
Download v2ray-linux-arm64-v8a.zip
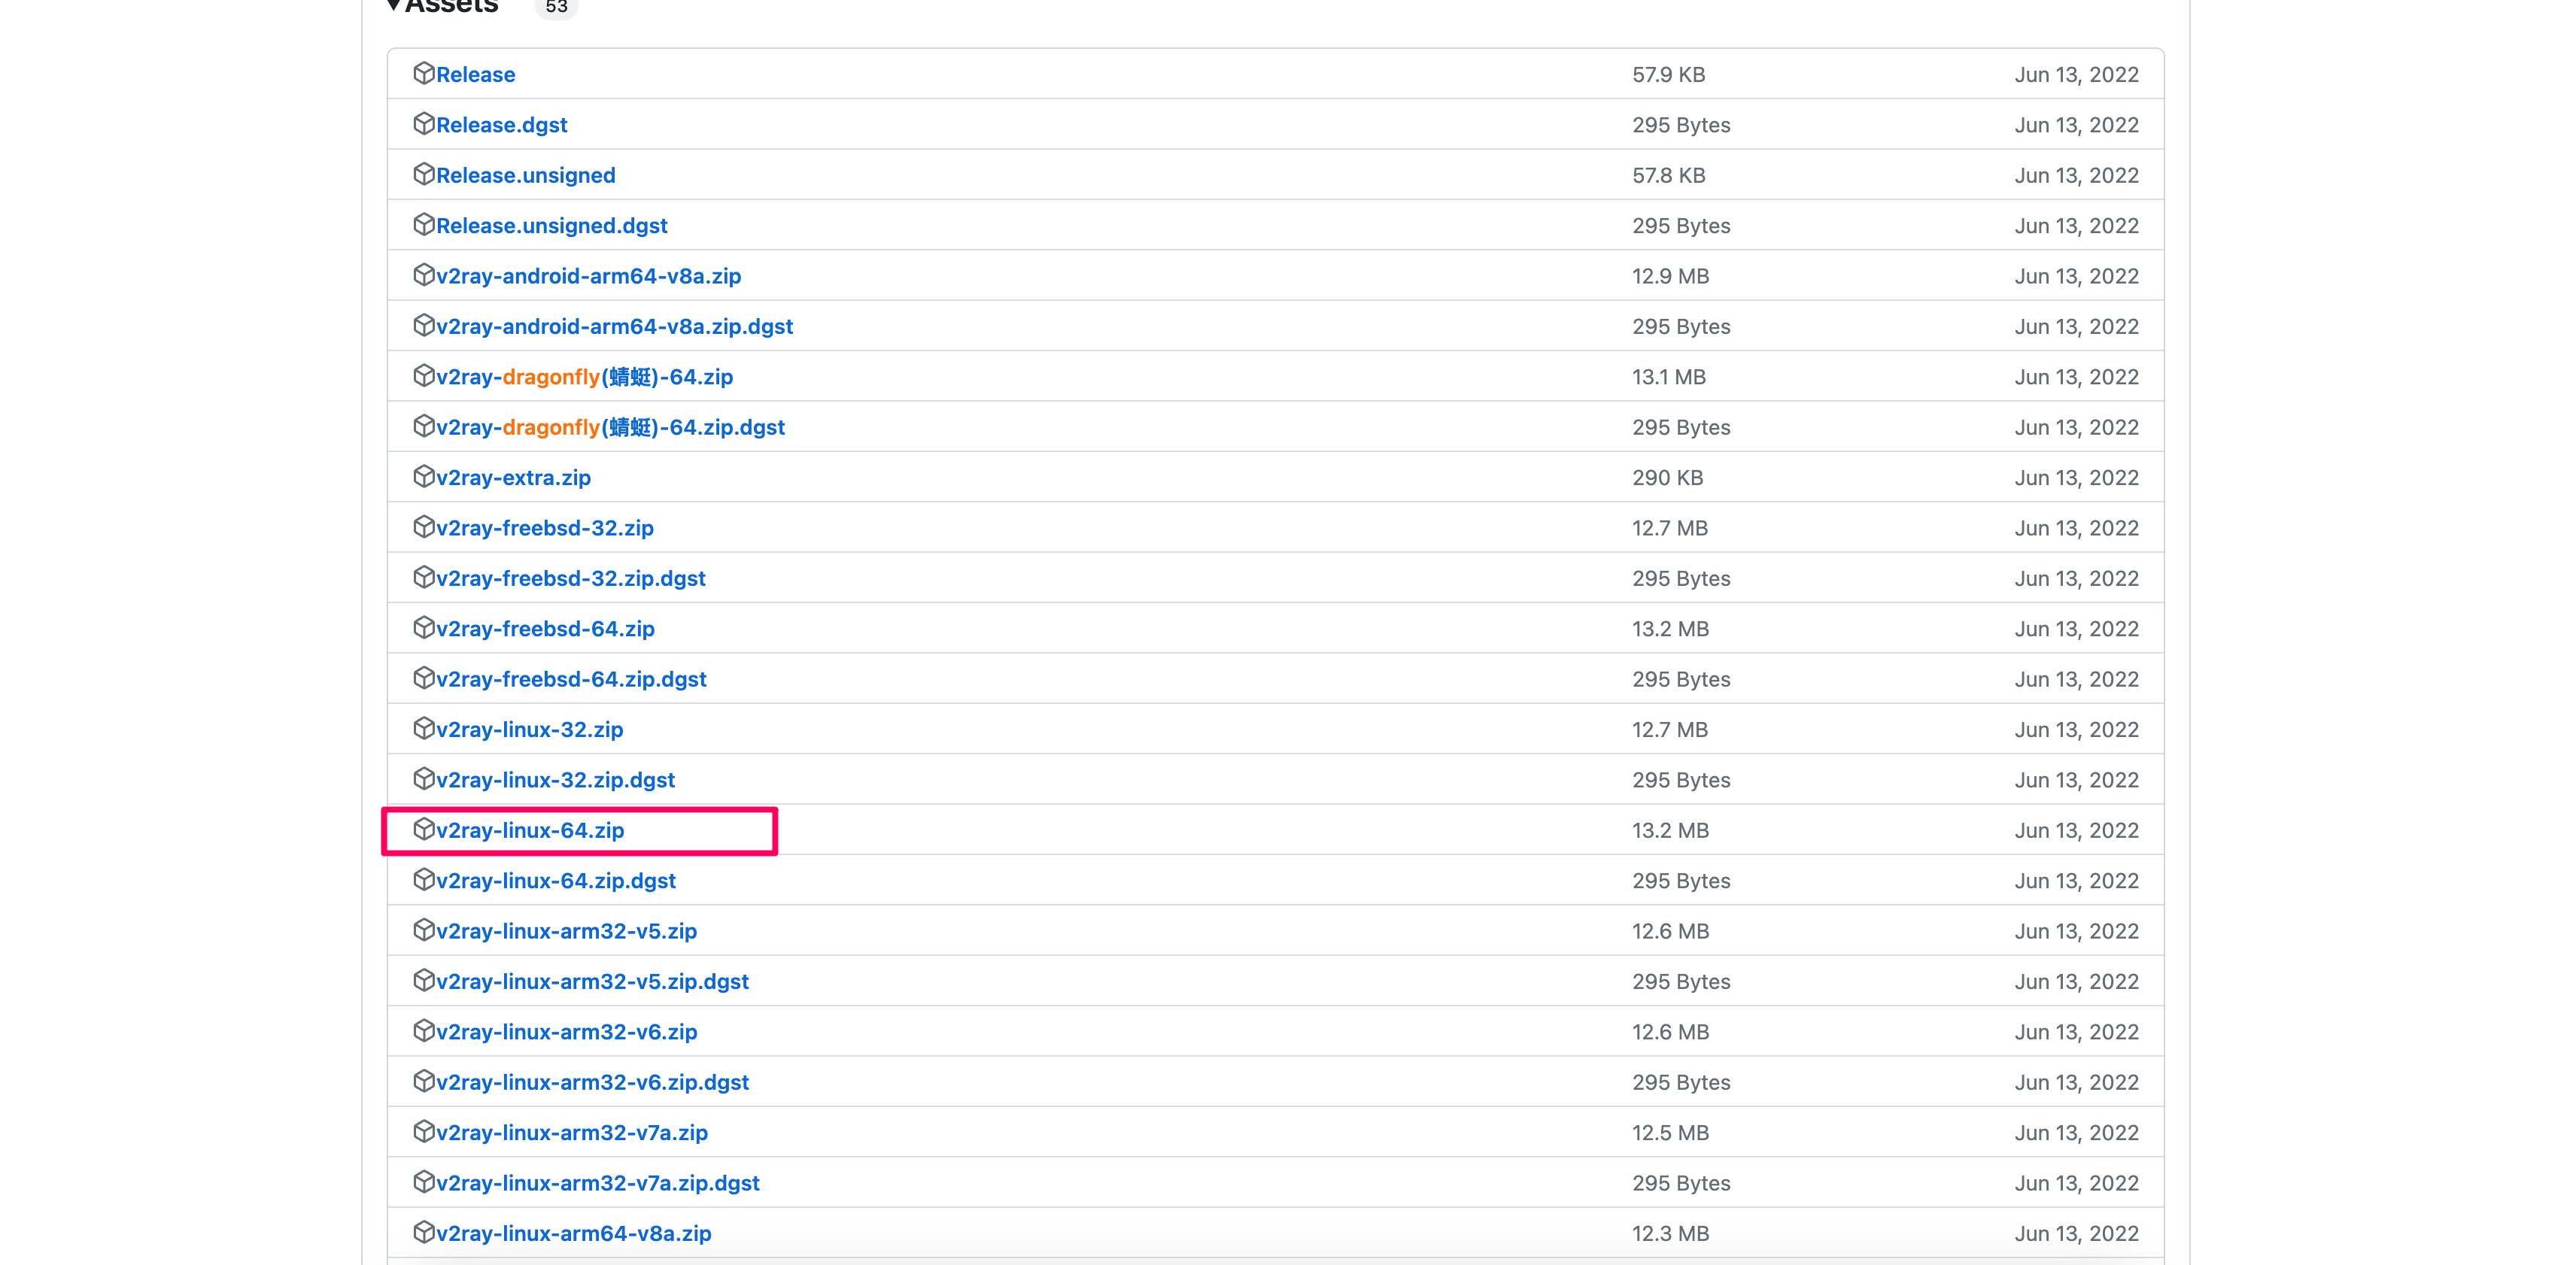574,1234
